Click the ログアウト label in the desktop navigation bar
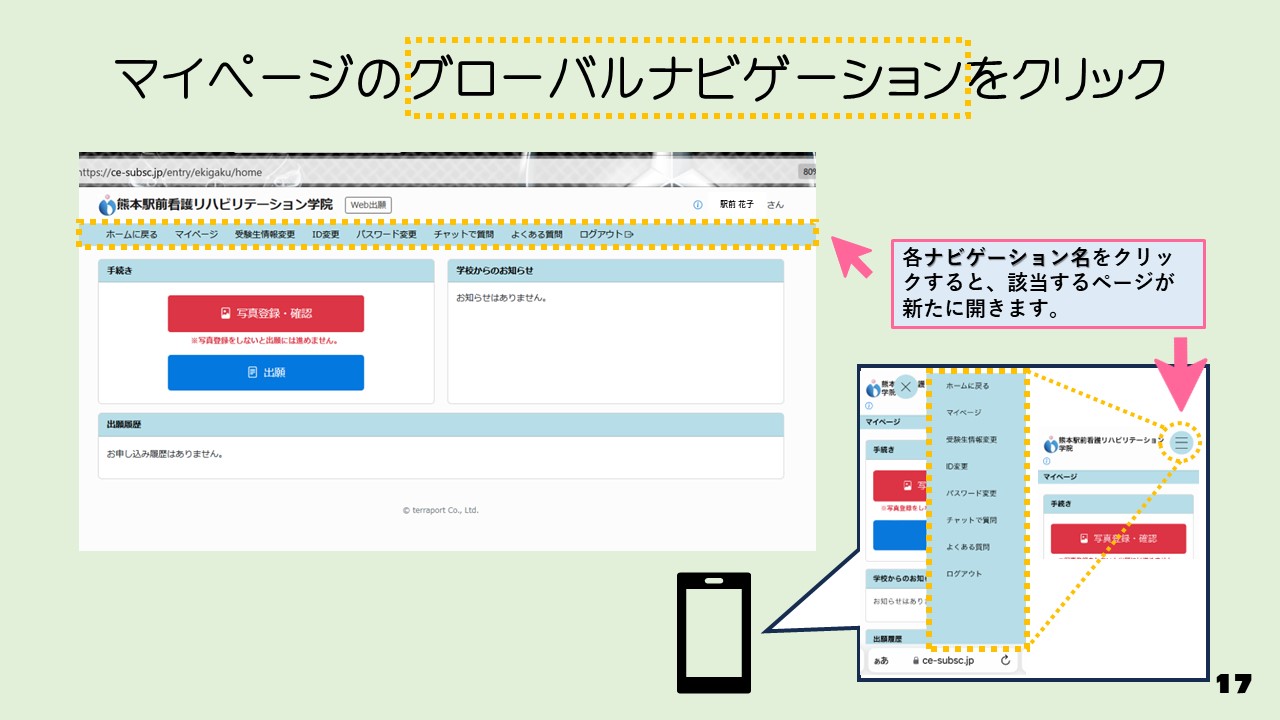The image size is (1280, 720). pos(601,235)
